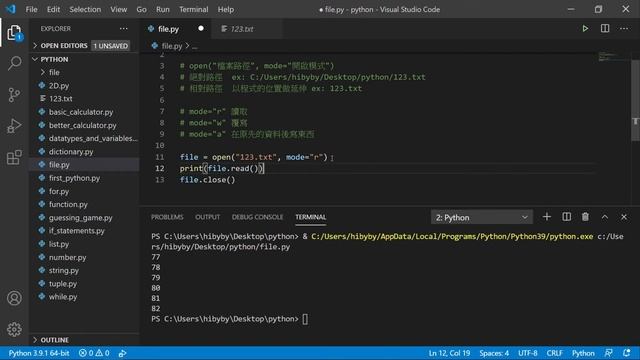Split the terminal panel
Screen dimensions: 640x360
[x=567, y=217]
